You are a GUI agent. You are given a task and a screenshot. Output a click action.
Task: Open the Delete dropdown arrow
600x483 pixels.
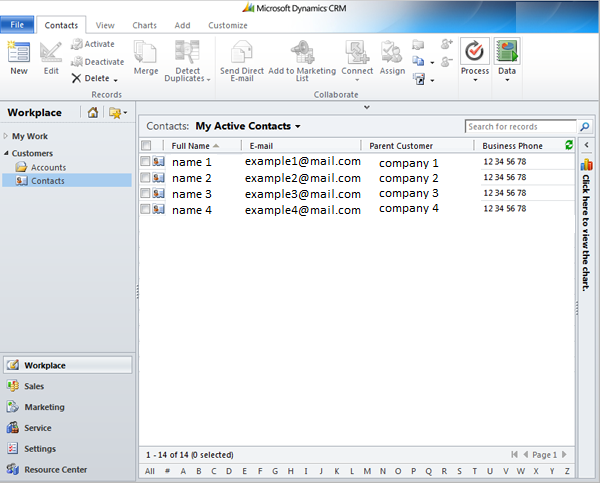[x=115, y=80]
